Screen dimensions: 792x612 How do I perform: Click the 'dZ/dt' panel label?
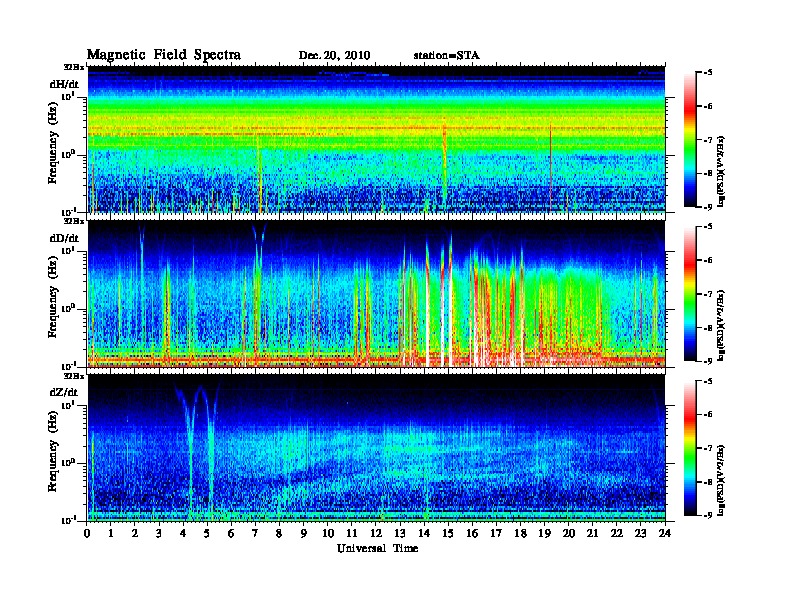(x=64, y=392)
